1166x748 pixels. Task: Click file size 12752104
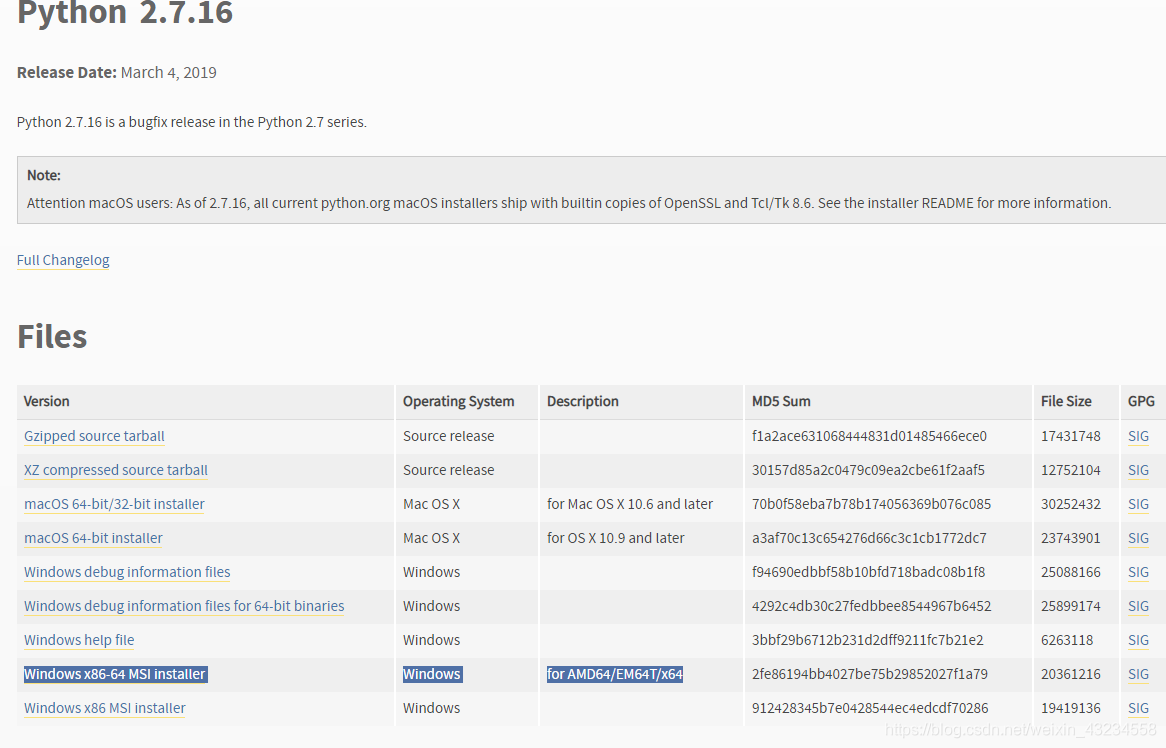(x=1071, y=471)
